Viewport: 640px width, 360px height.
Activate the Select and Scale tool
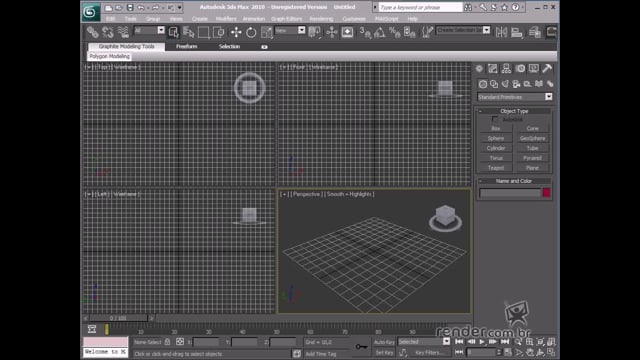coord(266,32)
